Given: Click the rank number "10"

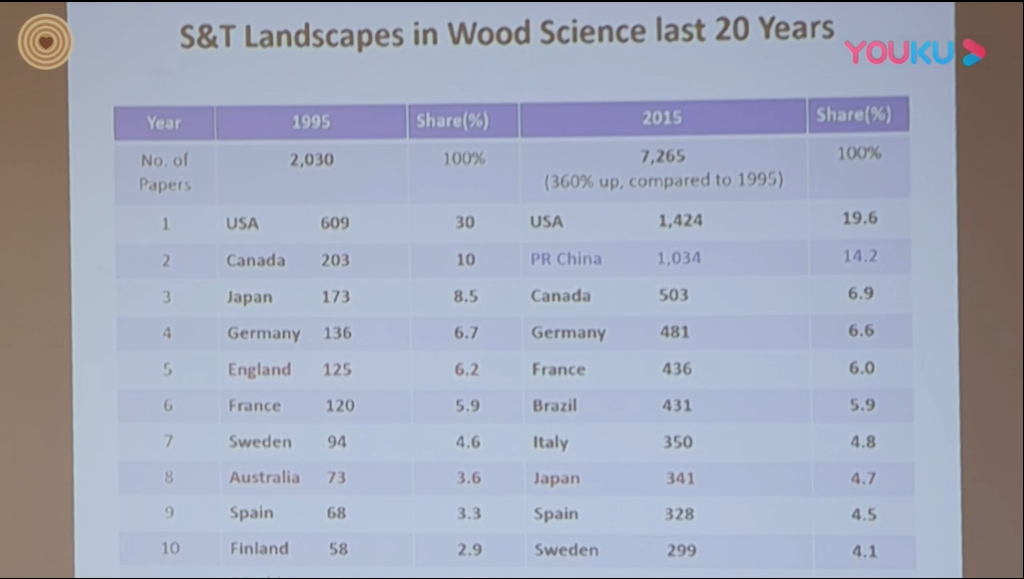Looking at the screenshot, I should click(x=170, y=548).
